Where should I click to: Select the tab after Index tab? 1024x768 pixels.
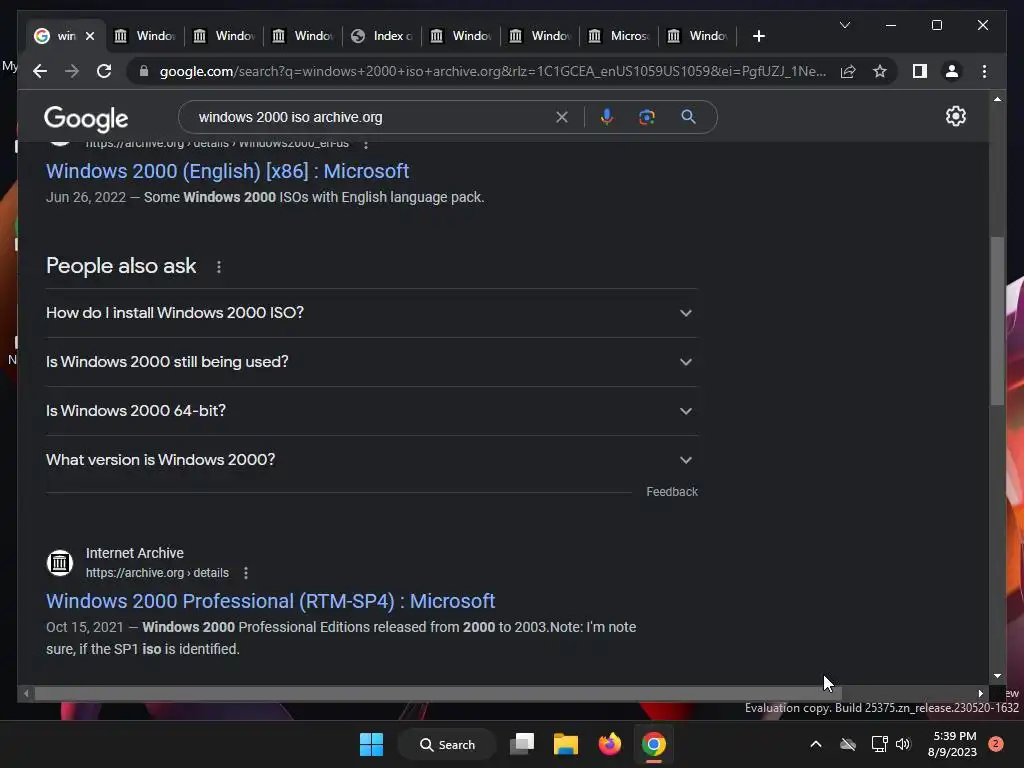pos(461,36)
